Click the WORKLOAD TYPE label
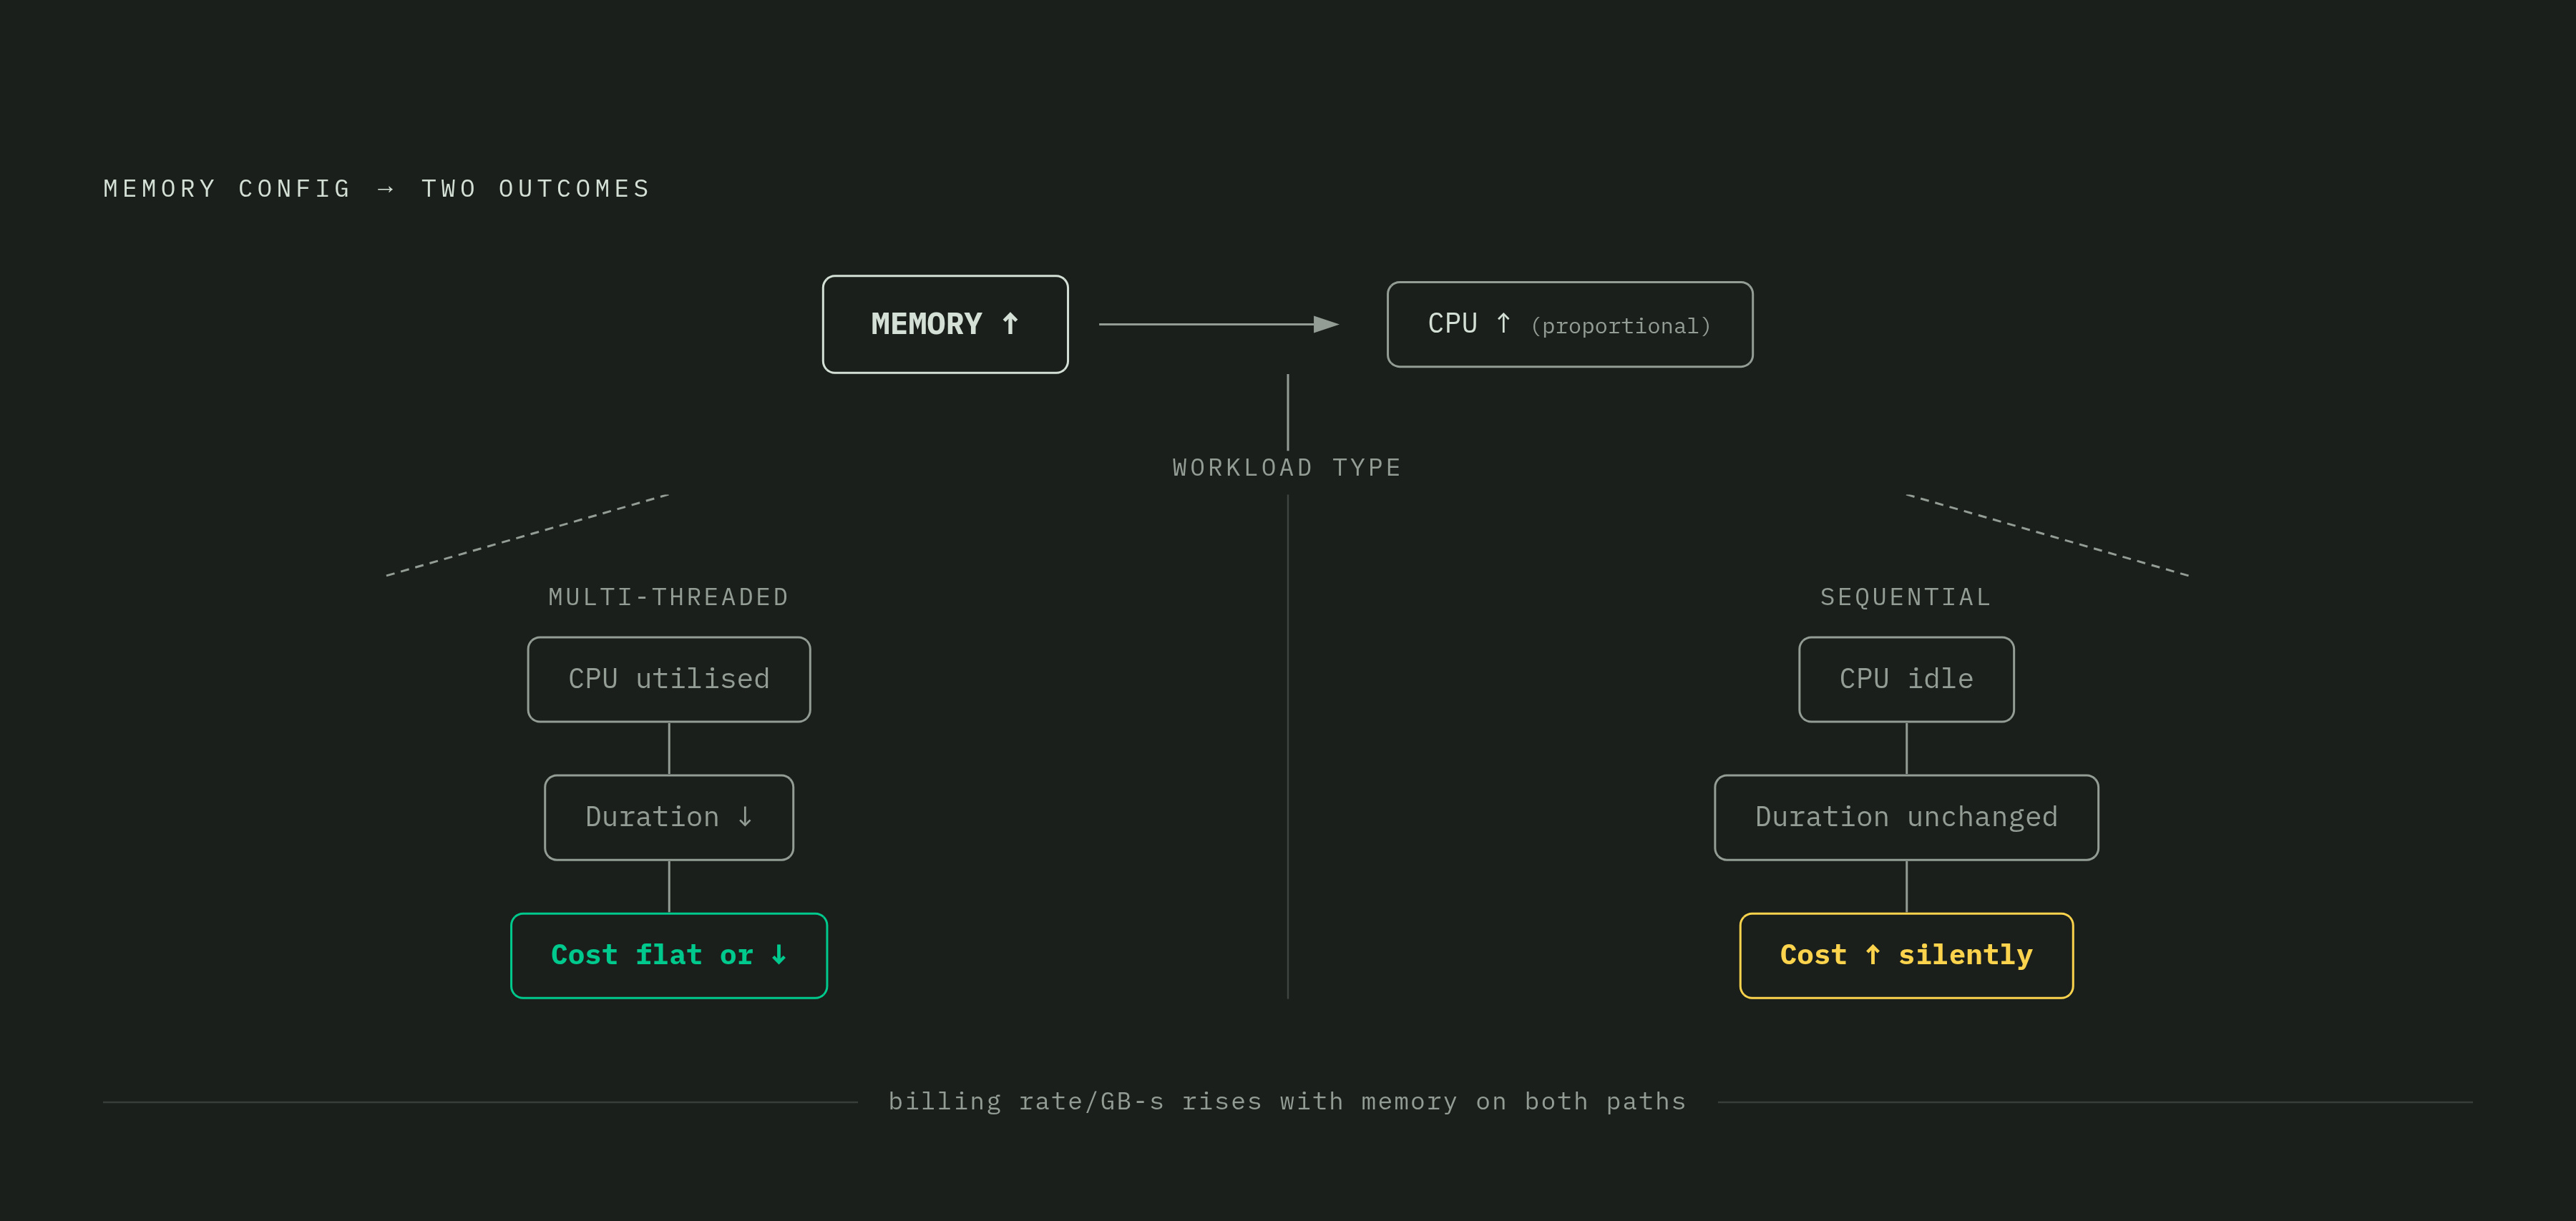2576x1221 pixels. pos(1287,468)
